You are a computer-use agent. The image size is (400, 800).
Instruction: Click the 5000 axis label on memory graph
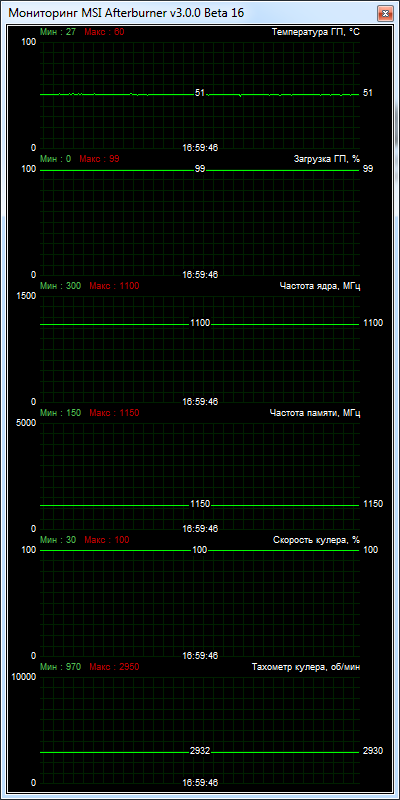27,422
